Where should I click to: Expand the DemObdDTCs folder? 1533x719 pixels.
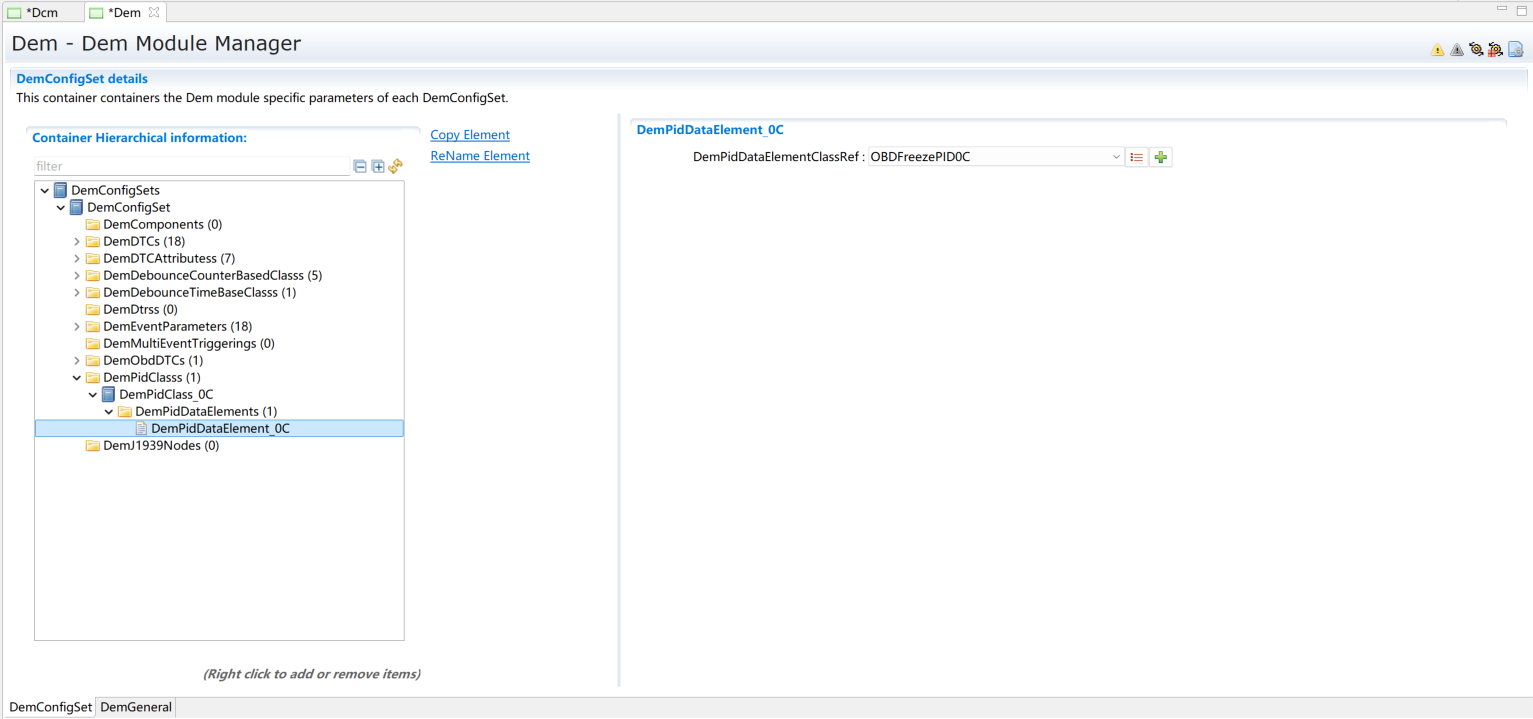click(77, 361)
